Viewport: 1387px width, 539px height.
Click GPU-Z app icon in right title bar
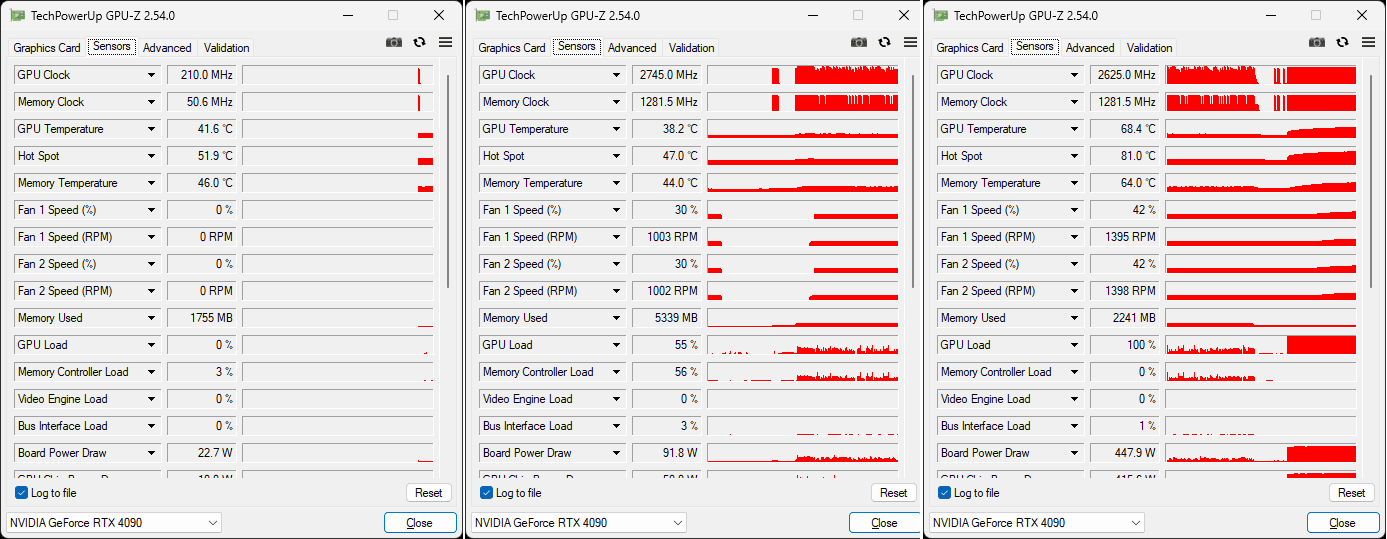click(x=941, y=15)
